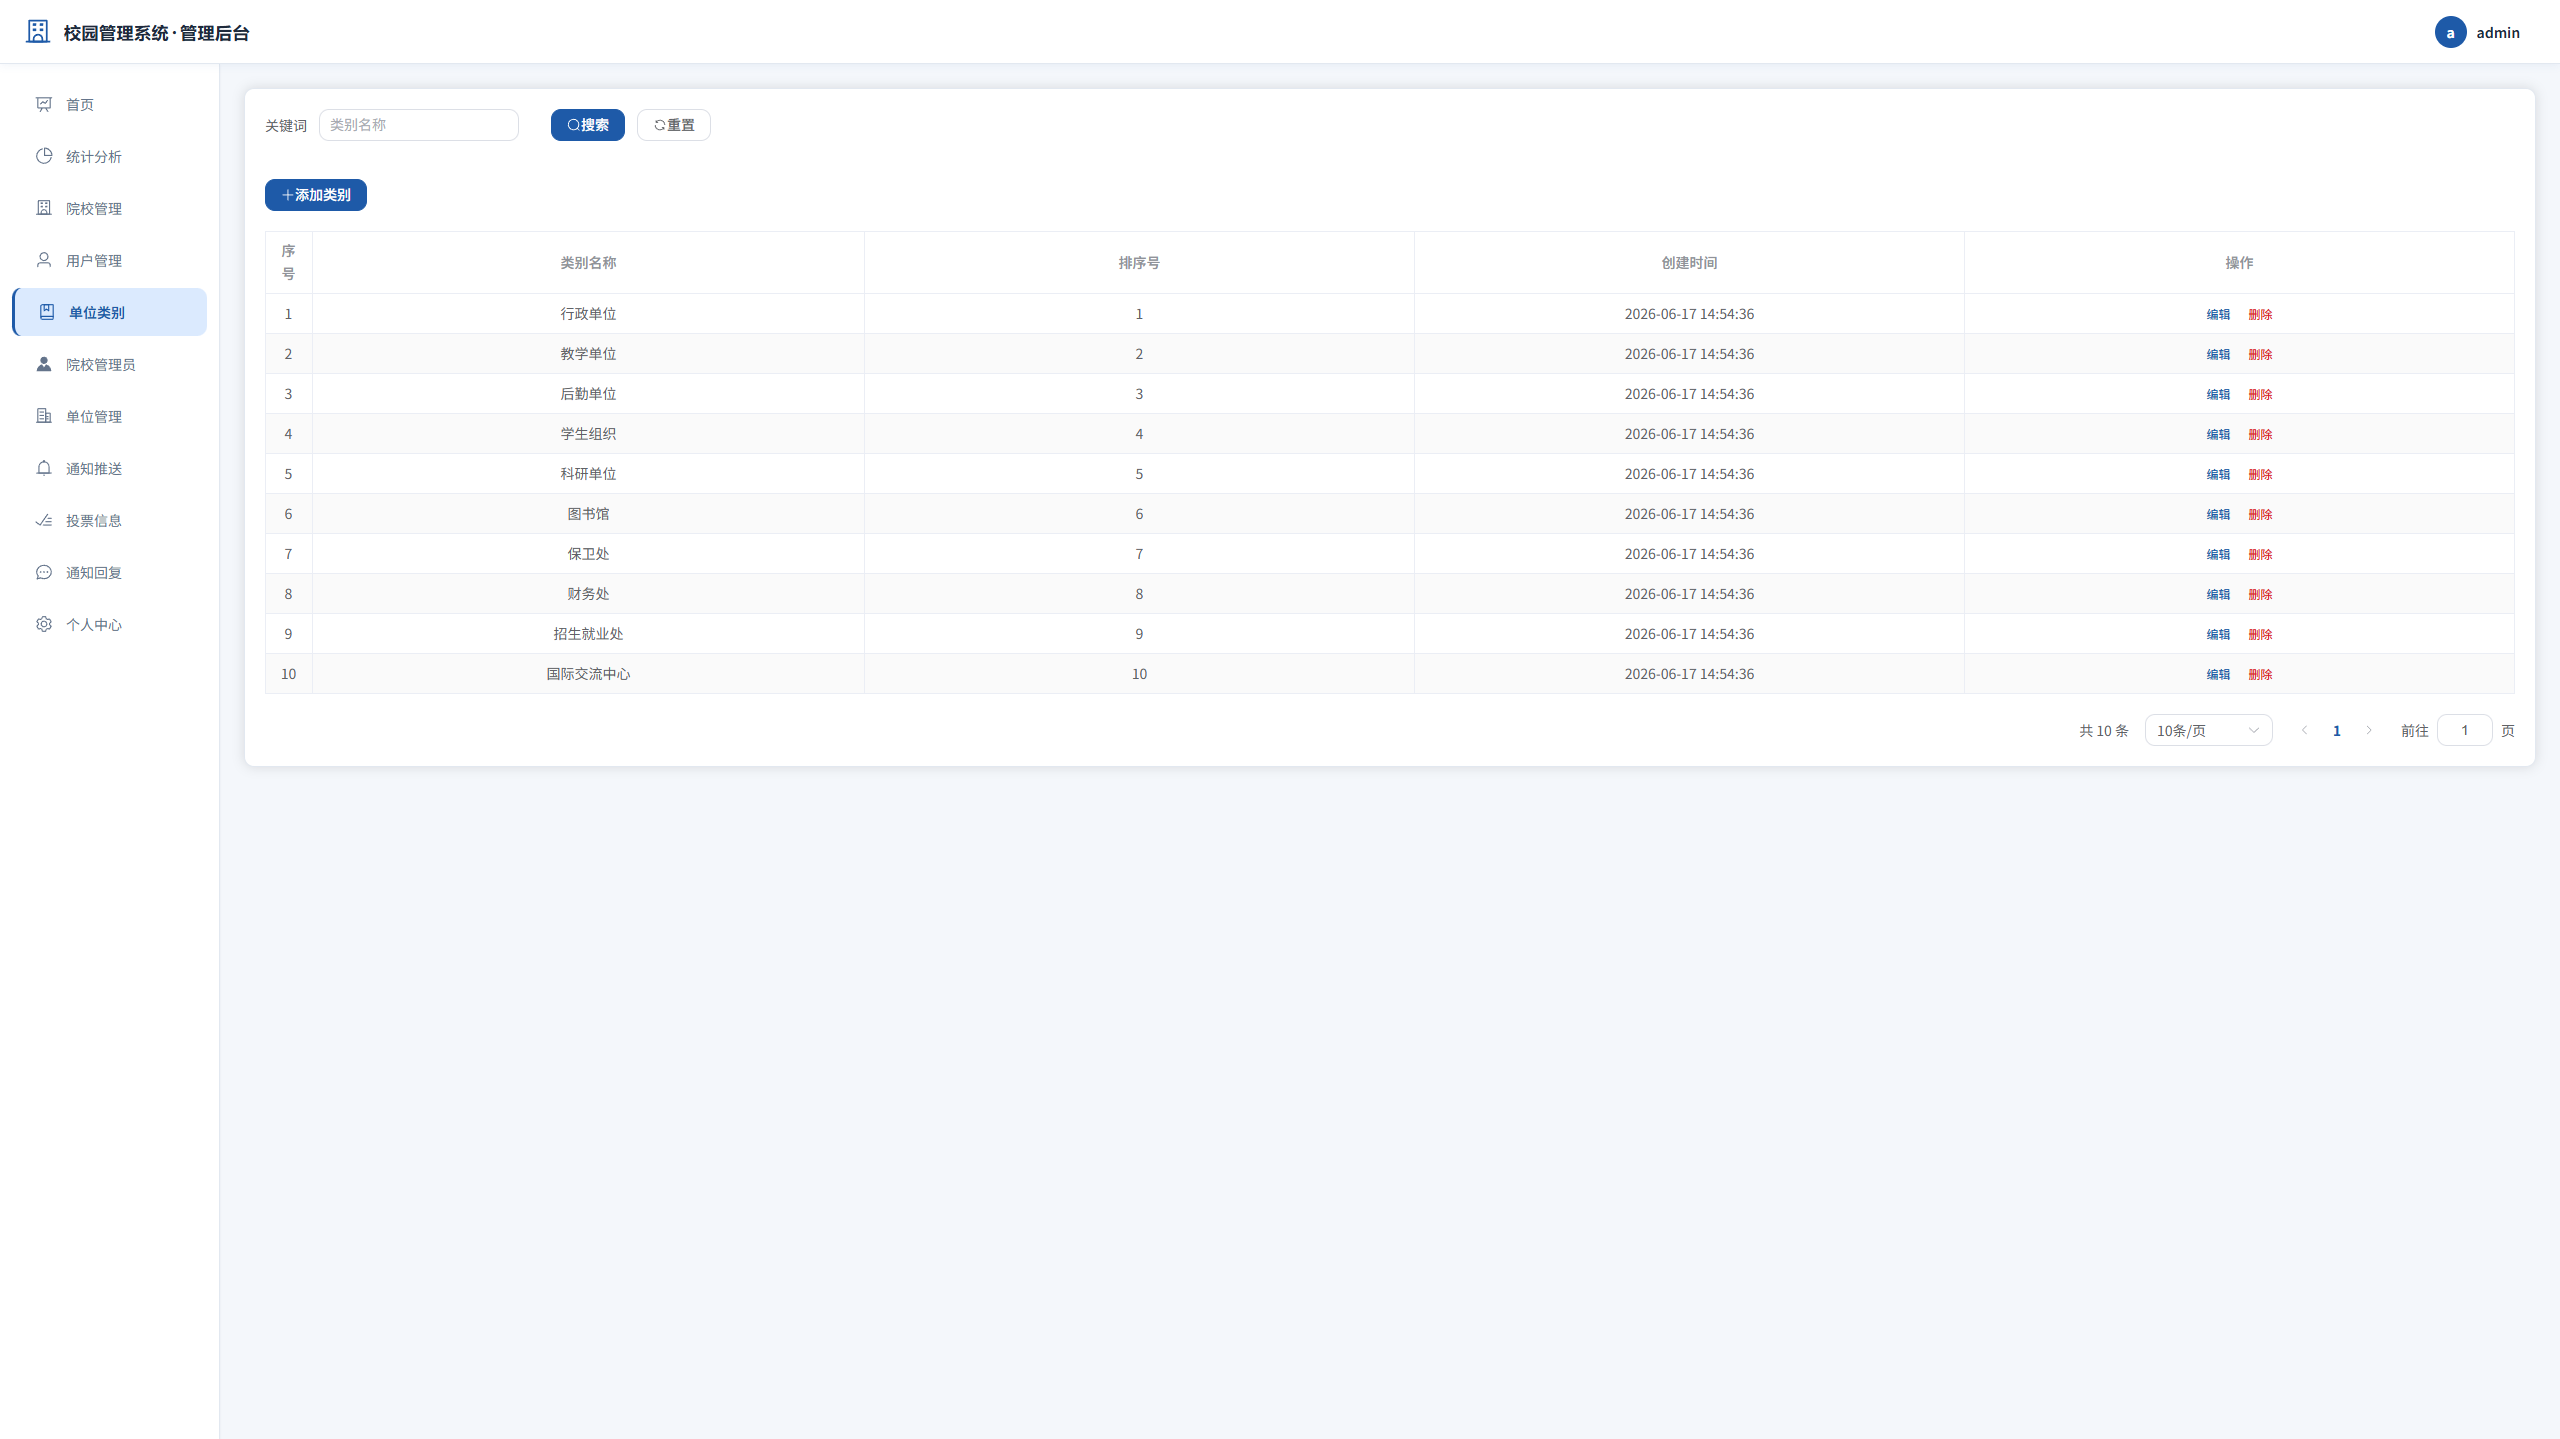The image size is (2560, 1439).
Task: Click the 统计分析 pie chart icon
Action: pos(44,156)
